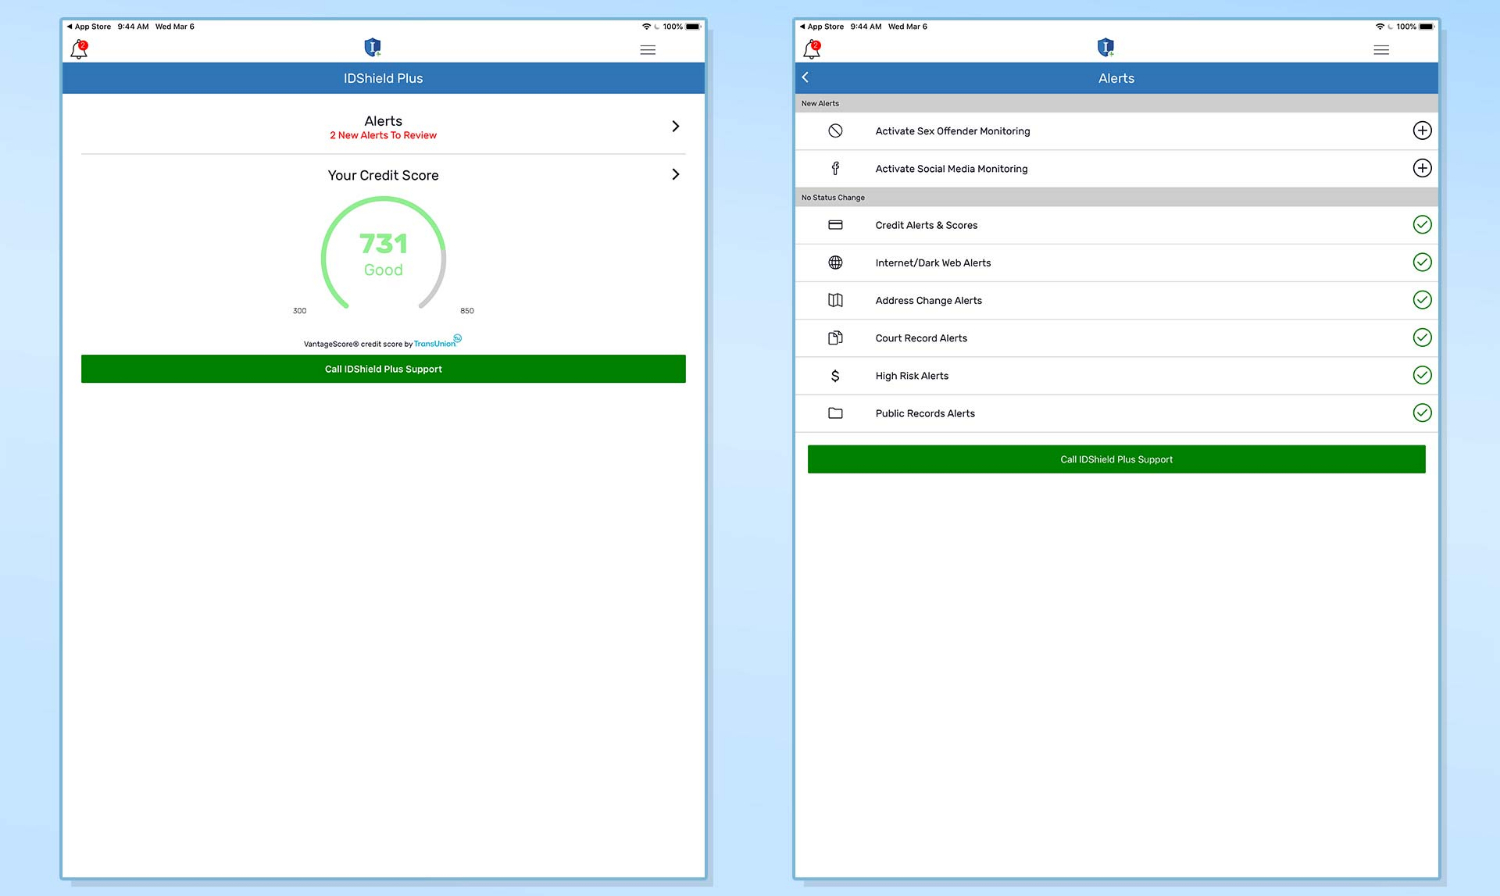Open hamburger menu on Alerts screen
Screen dimensions: 1500x896
coord(1381,50)
